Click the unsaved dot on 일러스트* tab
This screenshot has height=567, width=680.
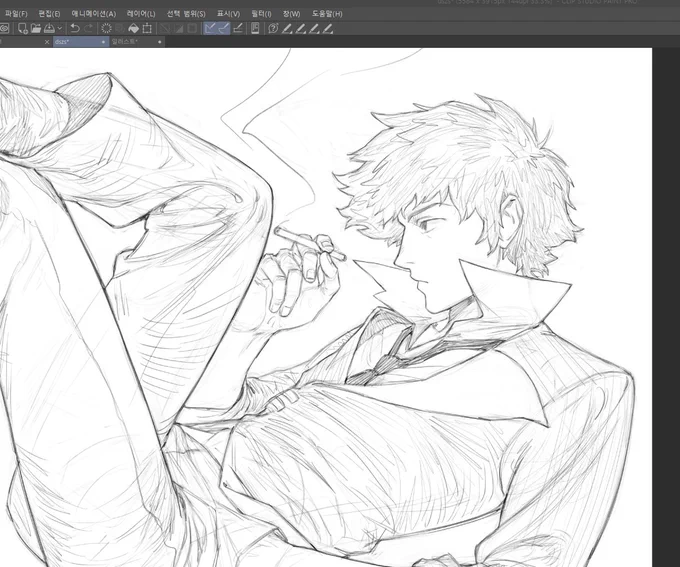(x=160, y=42)
